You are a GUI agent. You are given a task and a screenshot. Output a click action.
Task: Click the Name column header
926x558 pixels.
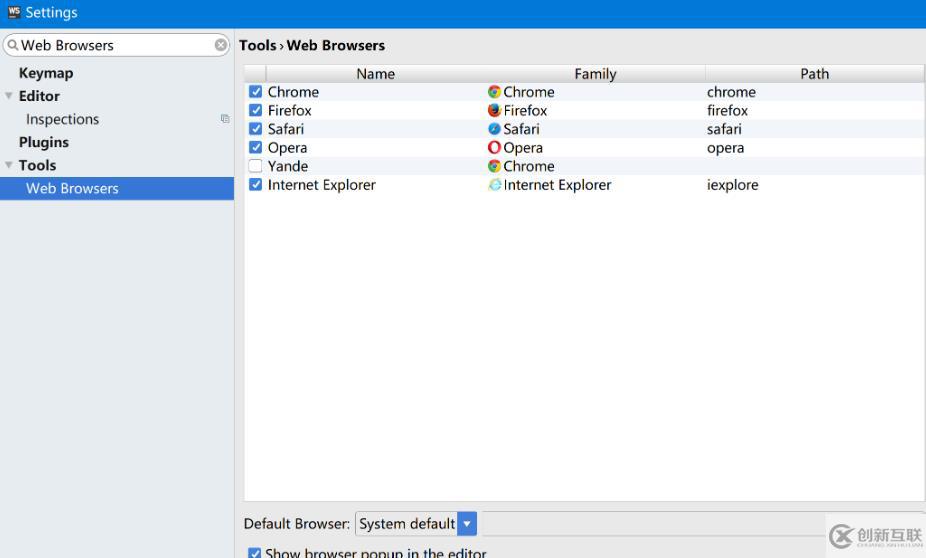click(376, 74)
